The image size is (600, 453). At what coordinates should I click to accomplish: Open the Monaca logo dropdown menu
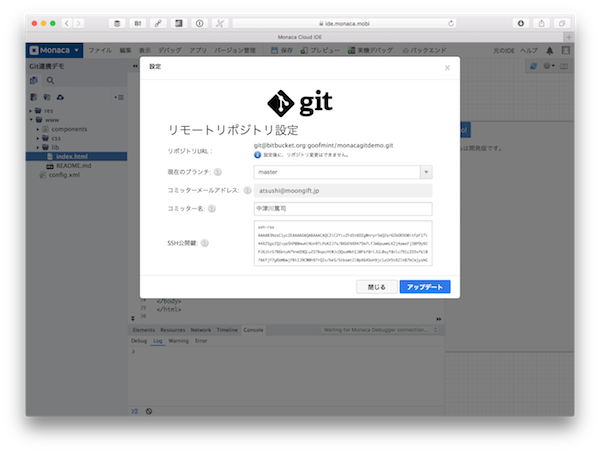coord(54,51)
